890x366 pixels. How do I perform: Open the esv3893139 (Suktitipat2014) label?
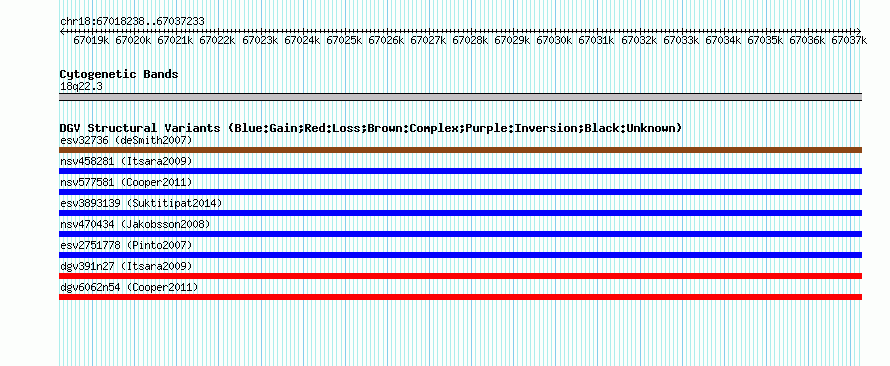click(141, 203)
